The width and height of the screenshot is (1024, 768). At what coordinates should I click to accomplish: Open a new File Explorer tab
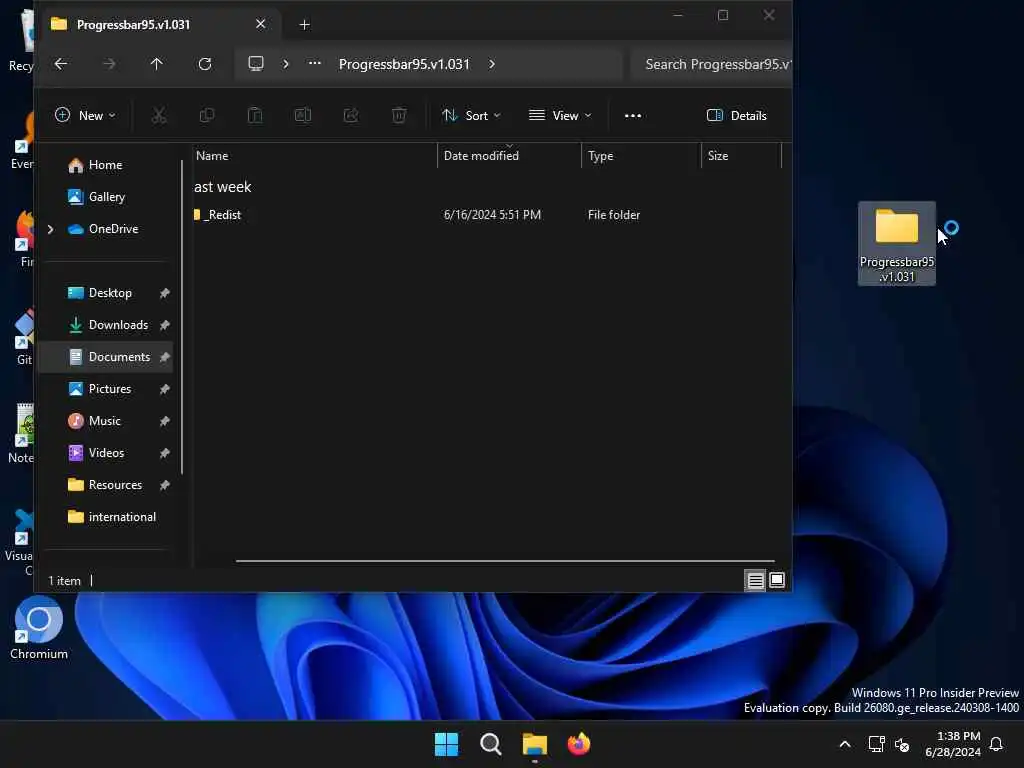point(304,25)
